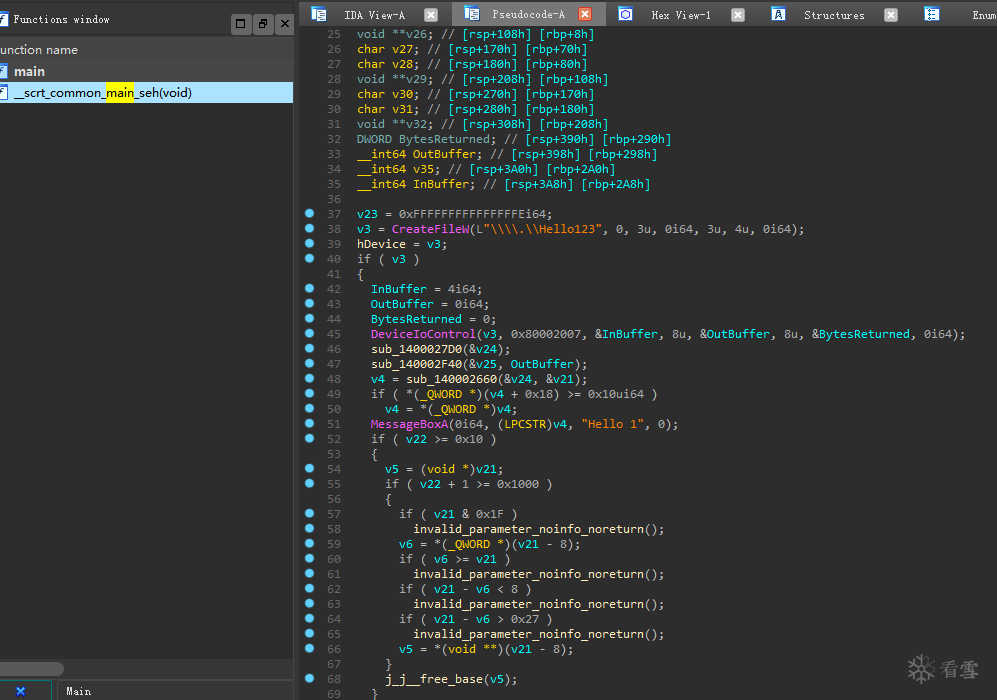Screen dimensions: 997x700
Task: Open the Structures tab
Action: 833,15
